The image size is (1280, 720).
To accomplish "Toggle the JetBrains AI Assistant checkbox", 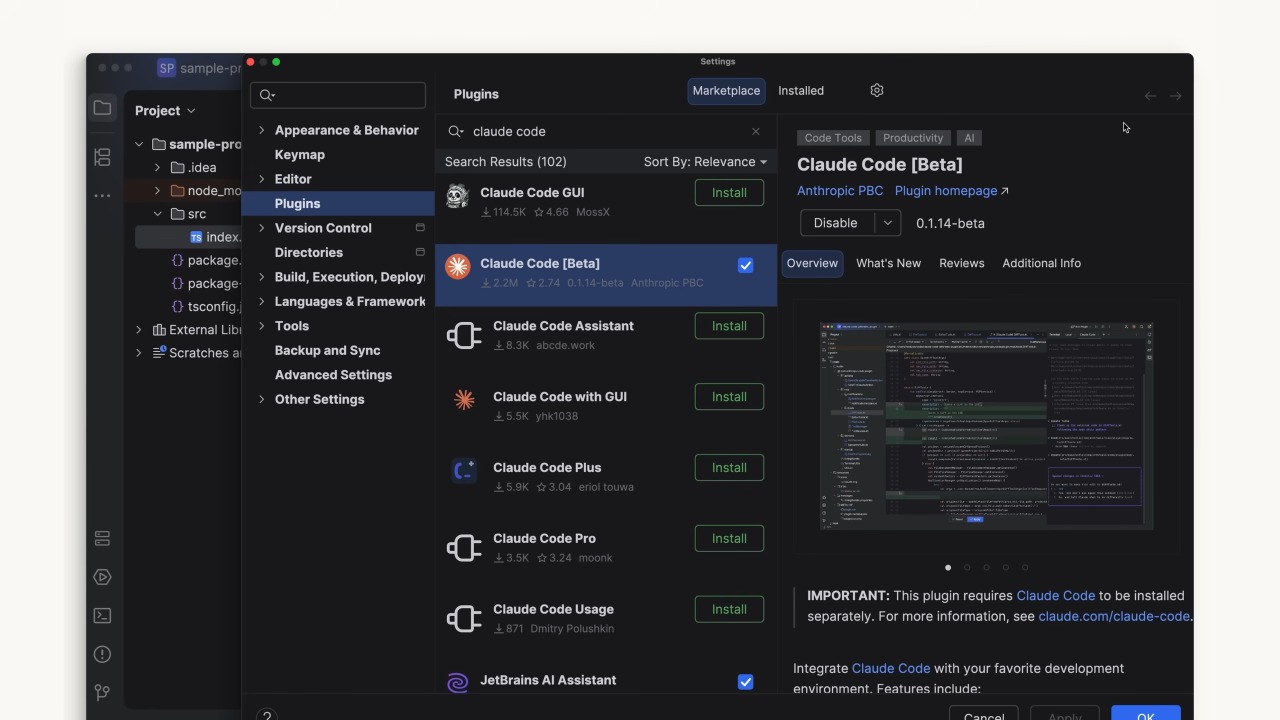I will pos(745,682).
